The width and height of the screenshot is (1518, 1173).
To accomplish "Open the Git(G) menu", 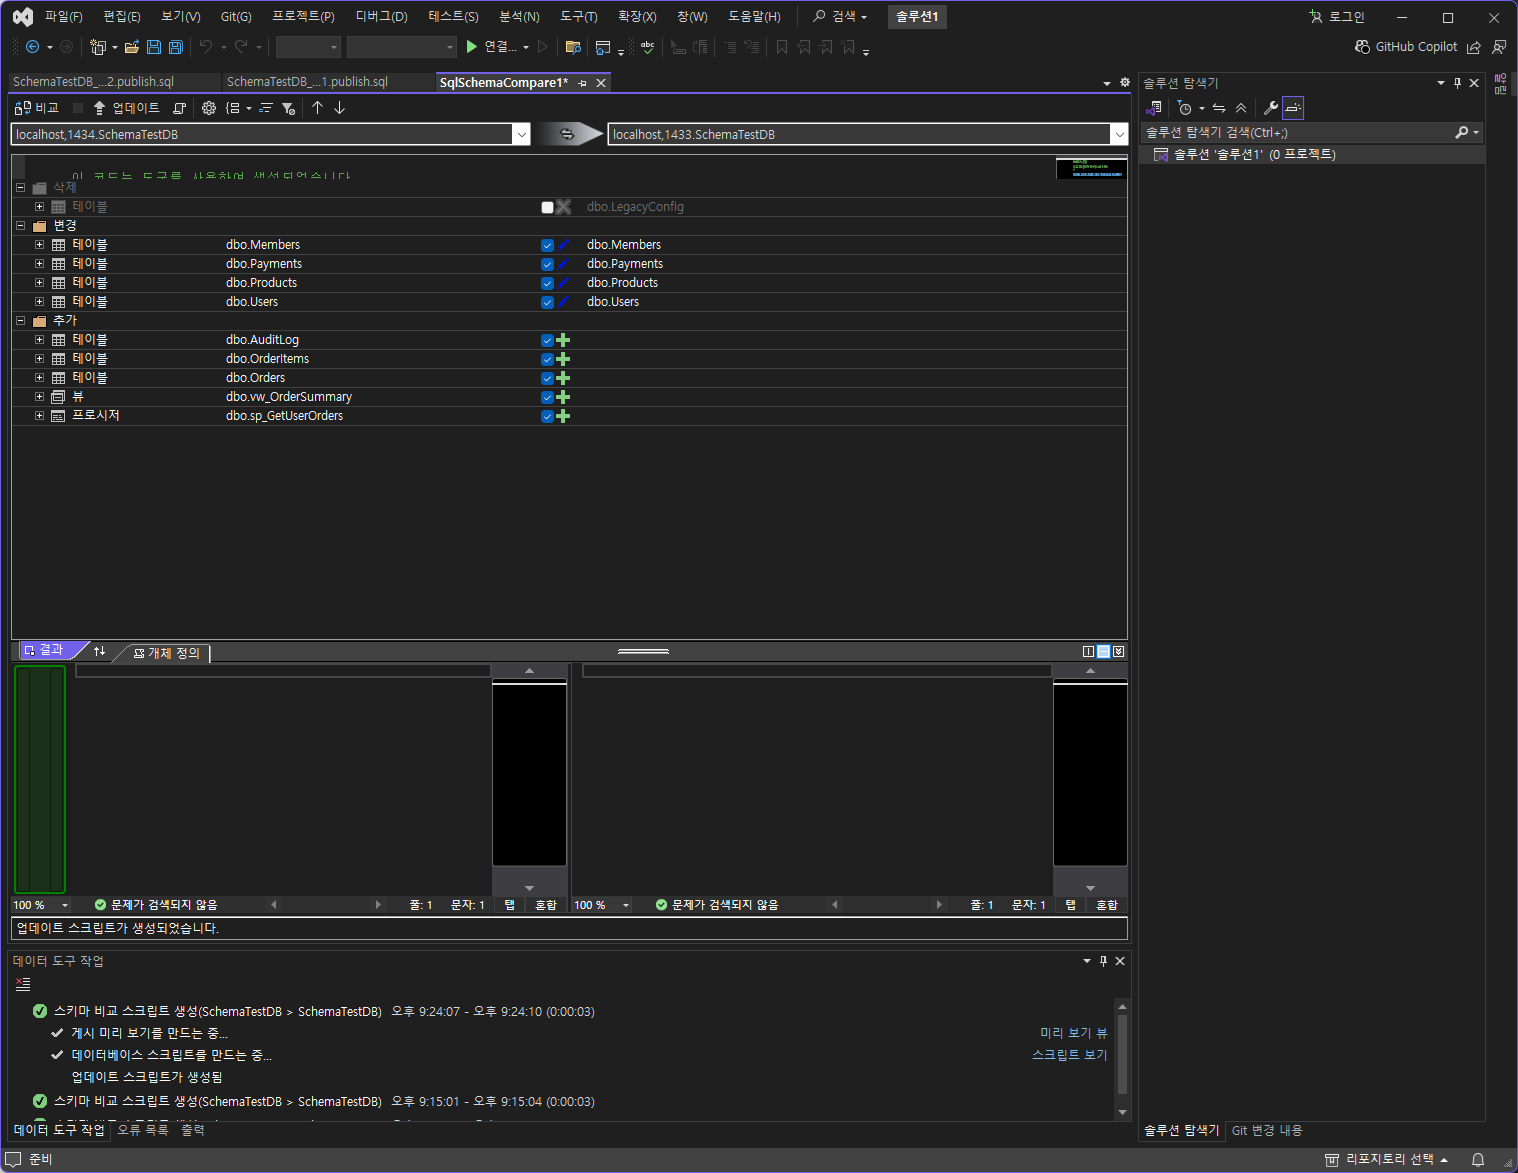I will coord(236,17).
